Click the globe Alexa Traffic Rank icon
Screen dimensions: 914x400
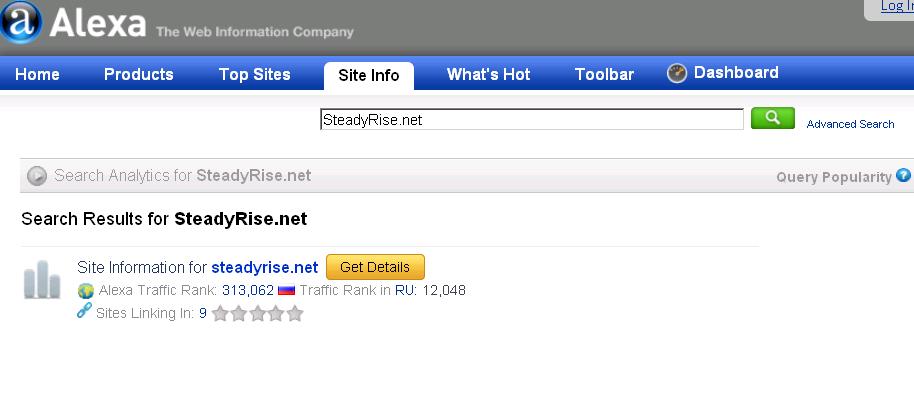point(86,291)
